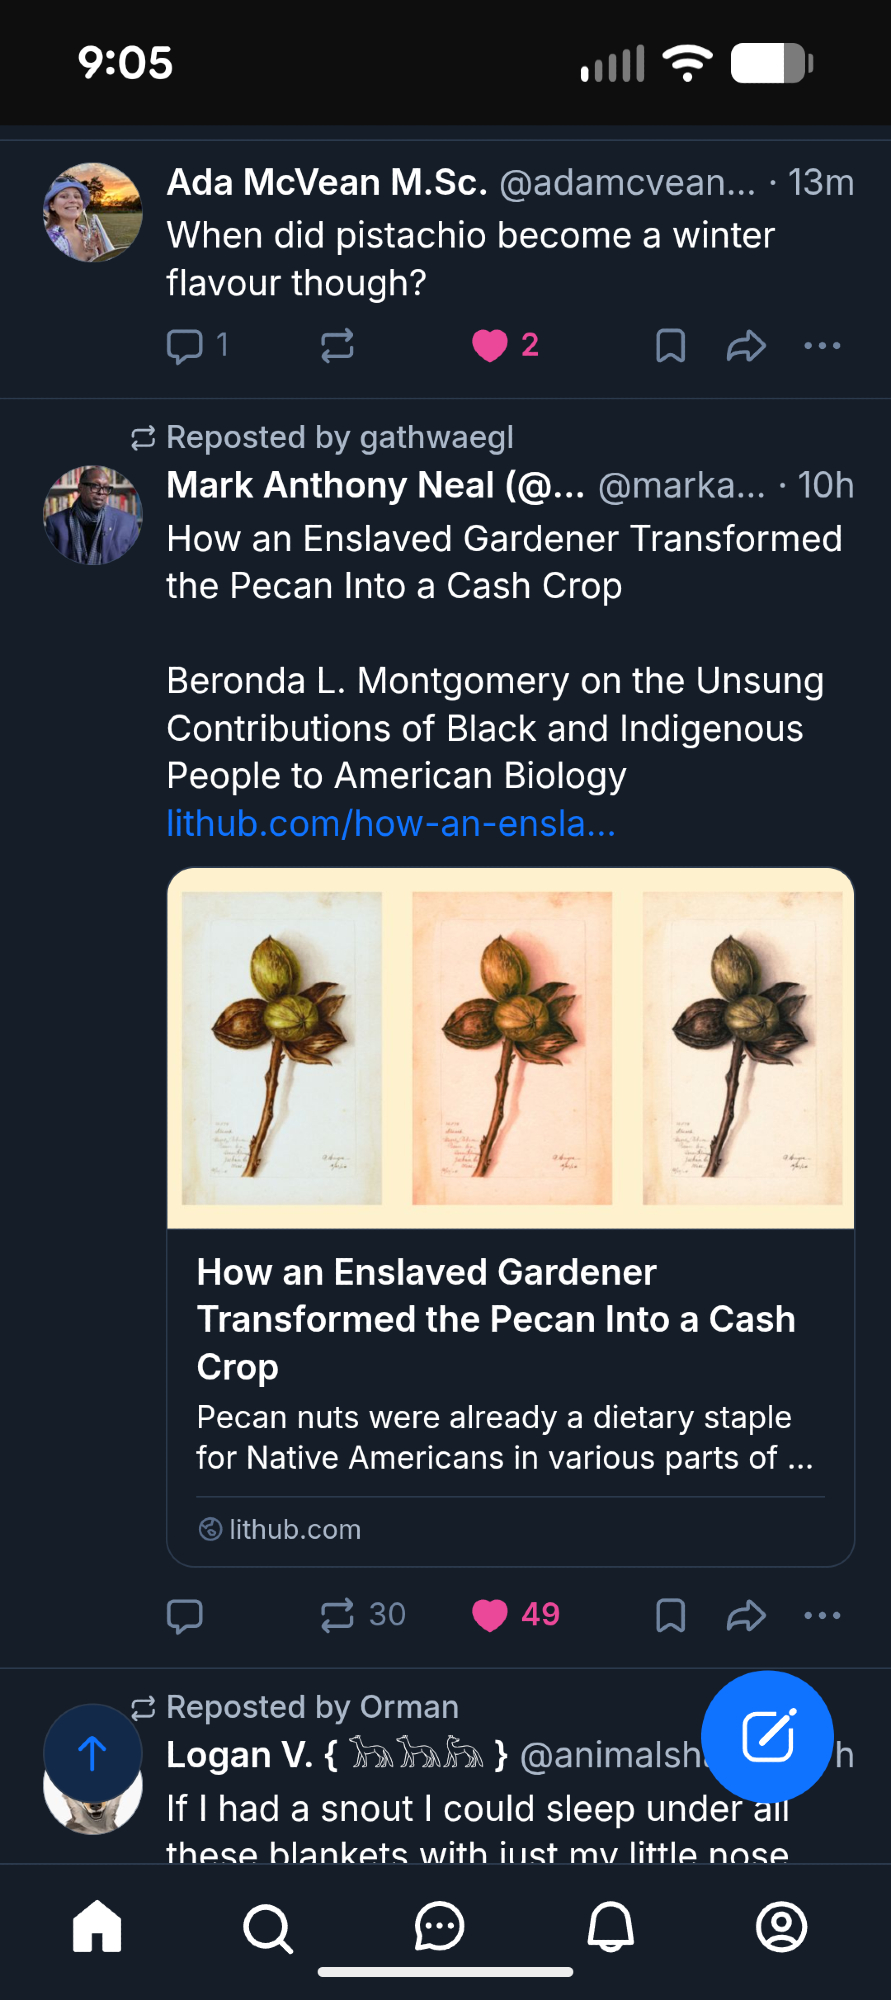Repost Ada McVean's pistachio post
891x2000 pixels.
337,346
